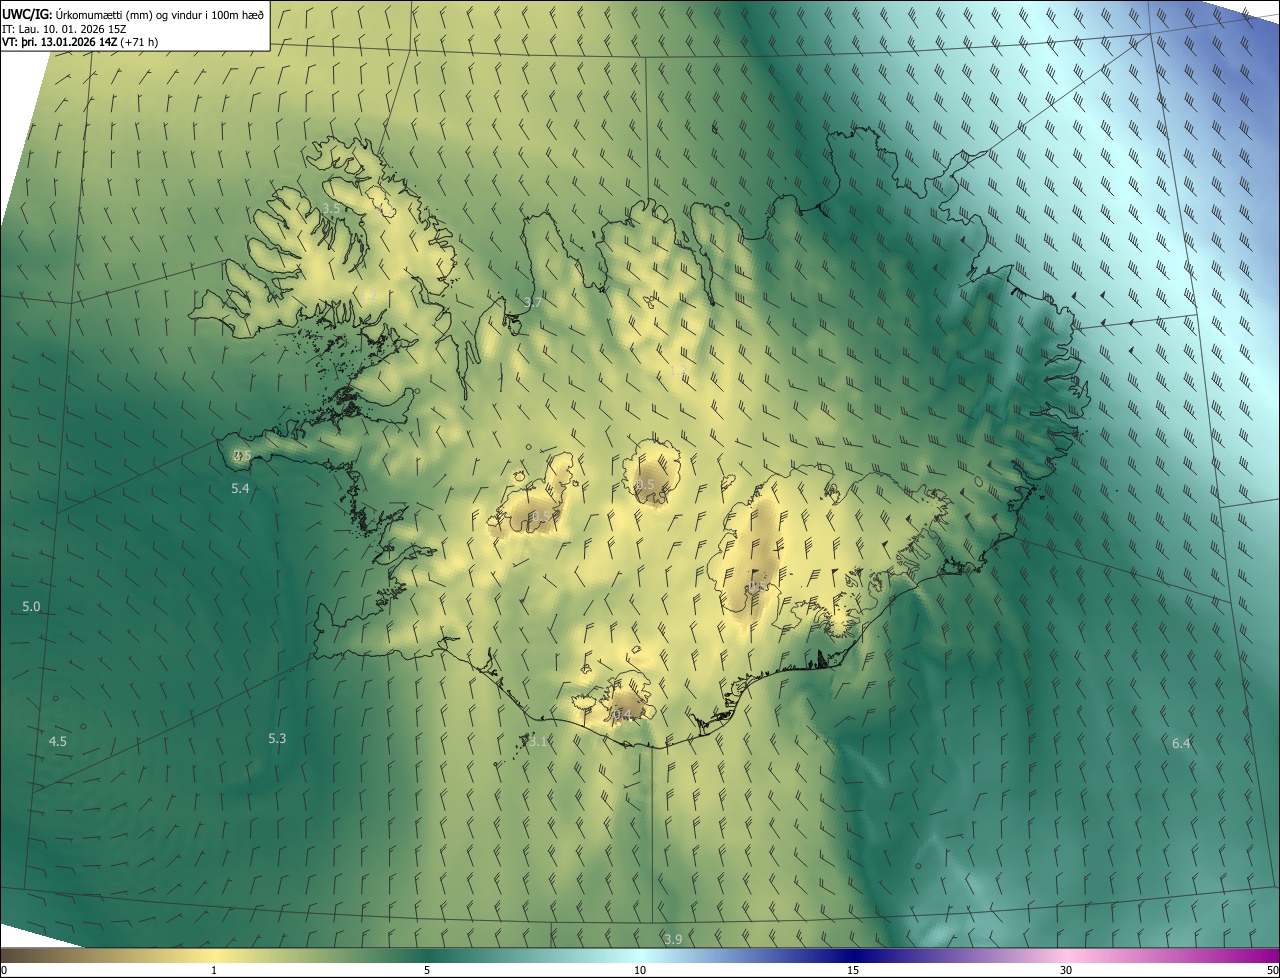Click the map value label 5.0
The width and height of the screenshot is (1280, 978).
tap(31, 607)
